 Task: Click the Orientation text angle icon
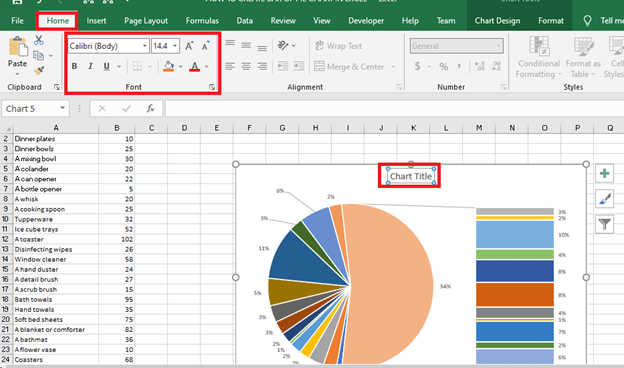[283, 45]
